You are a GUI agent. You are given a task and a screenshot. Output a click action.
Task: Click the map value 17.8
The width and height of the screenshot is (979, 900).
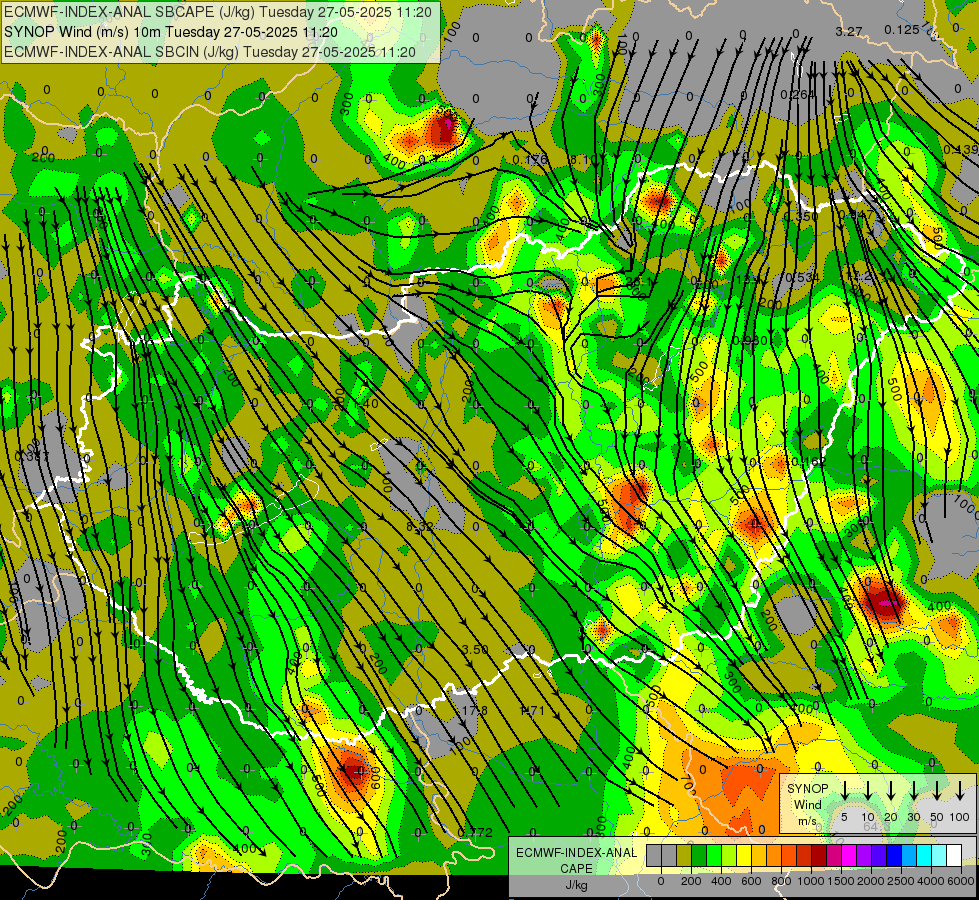[475, 710]
